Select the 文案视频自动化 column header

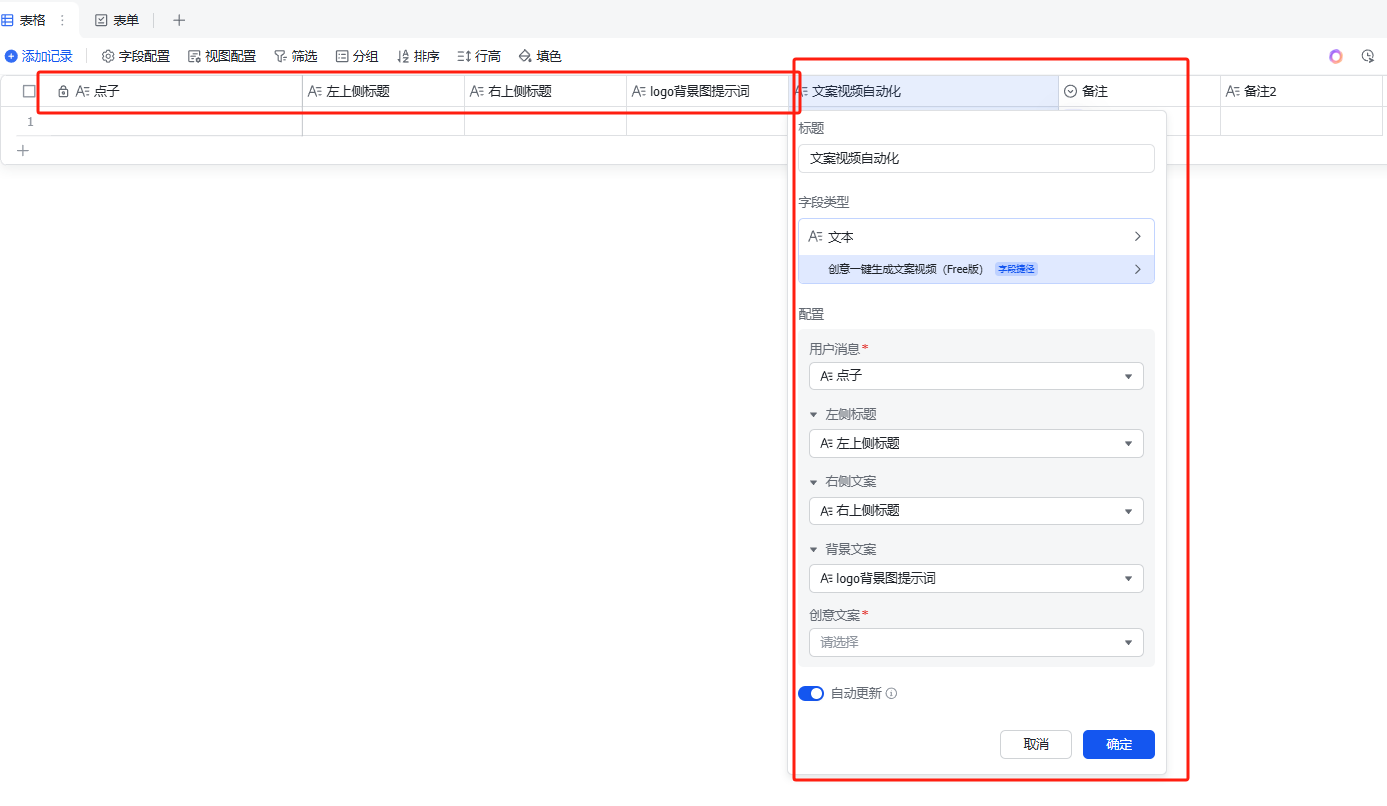click(x=923, y=91)
